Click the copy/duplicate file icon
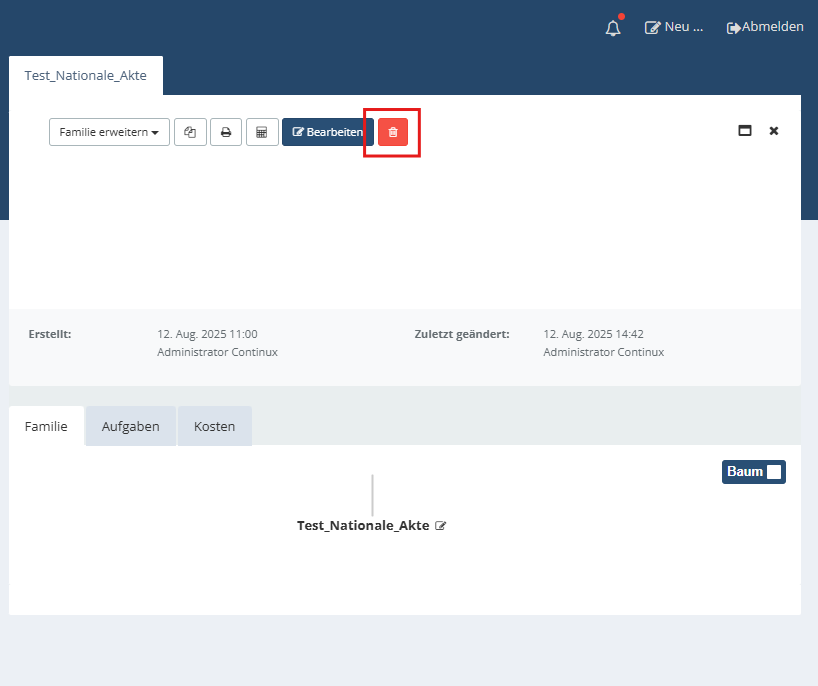Viewport: 818px width, 686px height. click(190, 132)
